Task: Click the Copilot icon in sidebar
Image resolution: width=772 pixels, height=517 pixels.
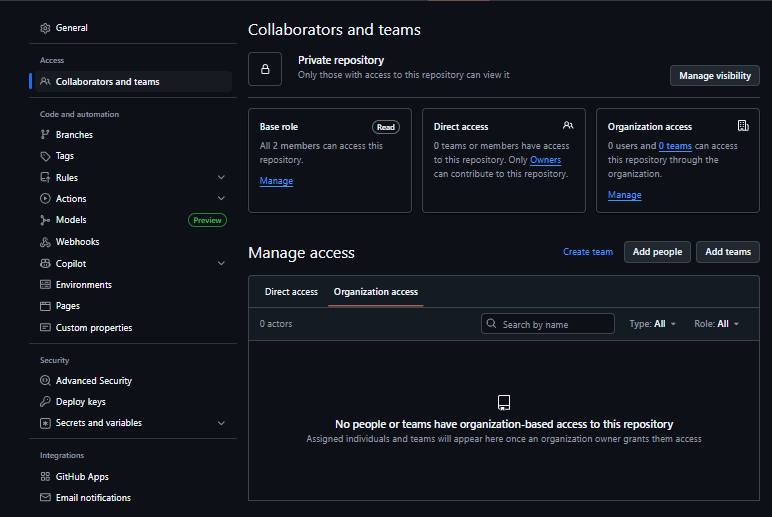Action: 45,263
